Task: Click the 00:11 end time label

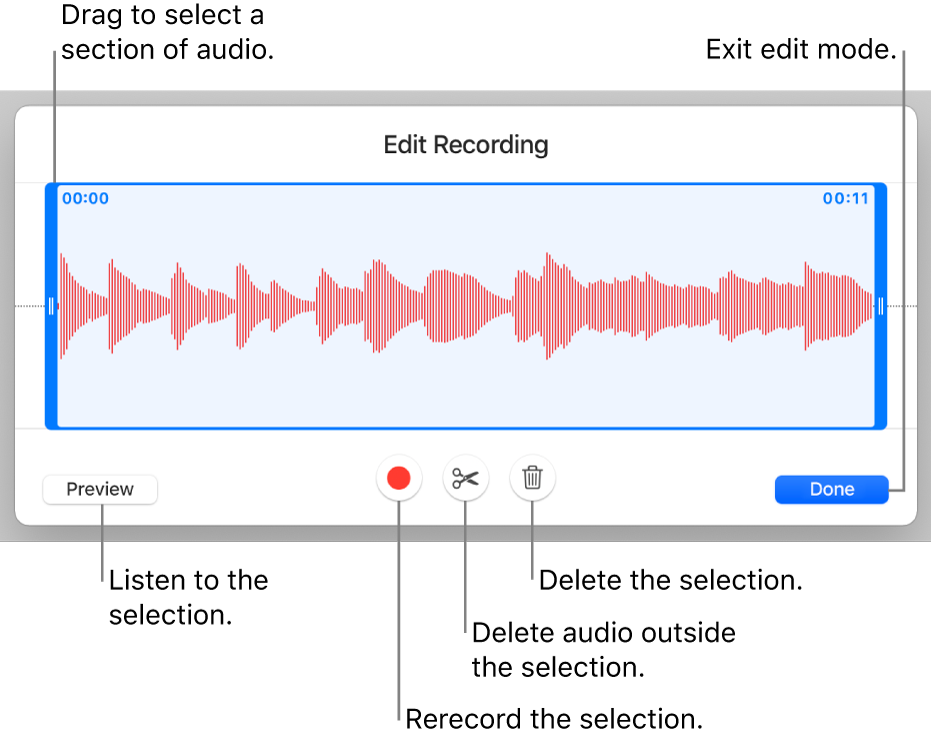Action: [x=846, y=199]
